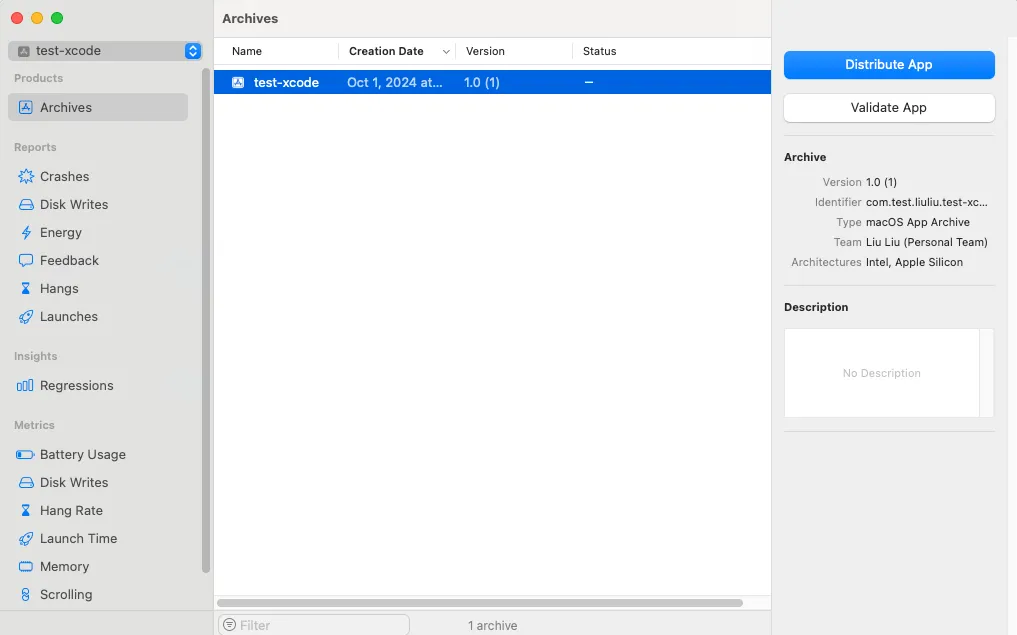This screenshot has width=1017, height=635.
Task: Open the filter options in the Filter field
Action: tap(232, 625)
